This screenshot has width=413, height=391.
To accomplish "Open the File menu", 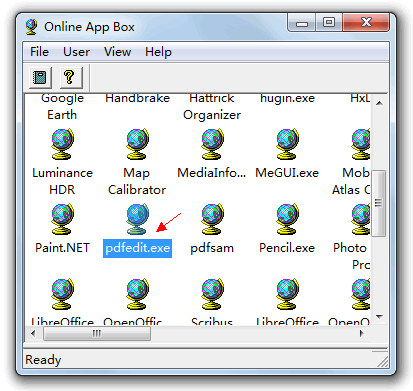I will tap(39, 52).
